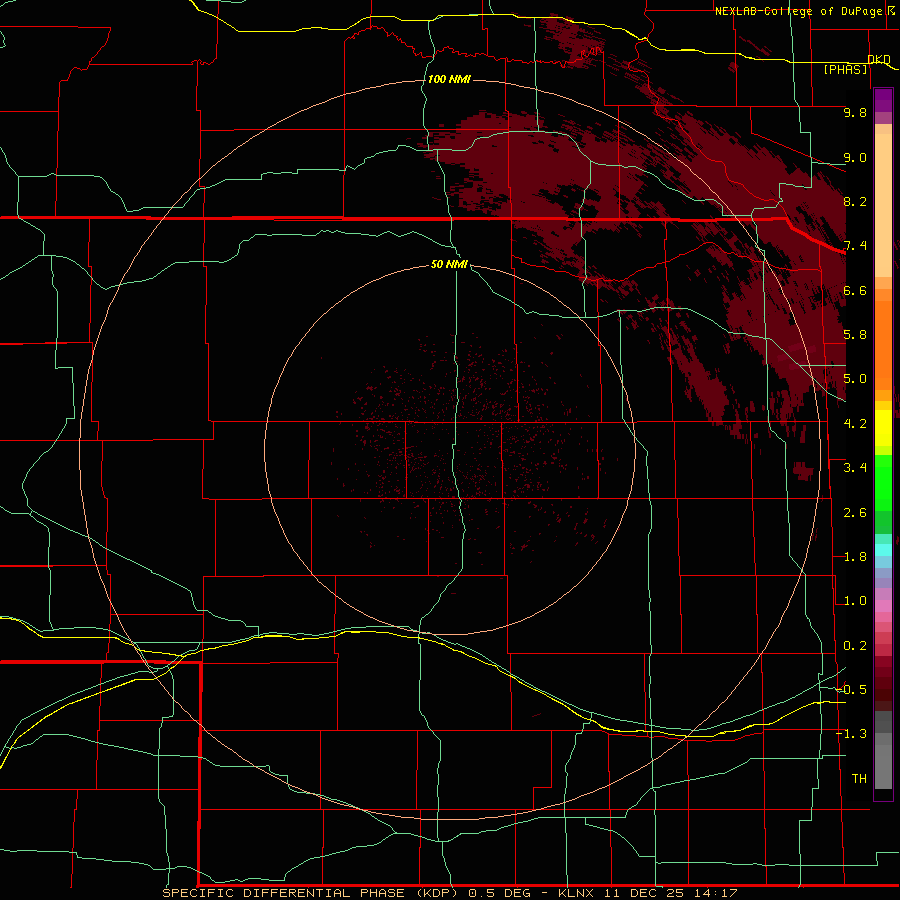The height and width of the screenshot is (900, 900).
Task: Click the 50 NMI range ring label
Action: (449, 264)
